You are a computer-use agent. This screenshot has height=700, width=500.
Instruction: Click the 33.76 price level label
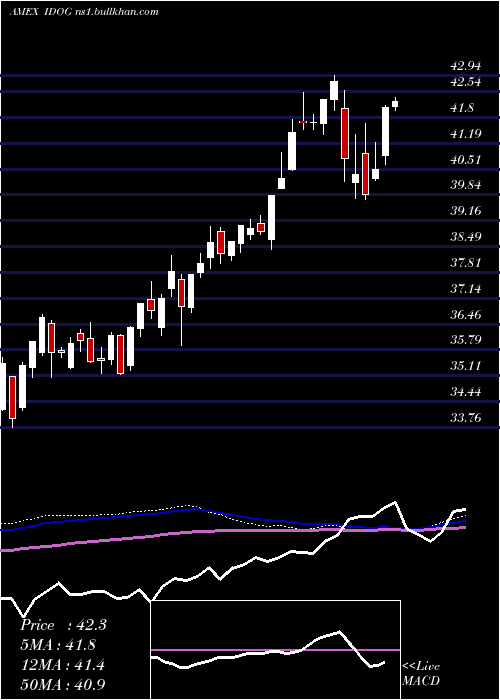tap(466, 418)
